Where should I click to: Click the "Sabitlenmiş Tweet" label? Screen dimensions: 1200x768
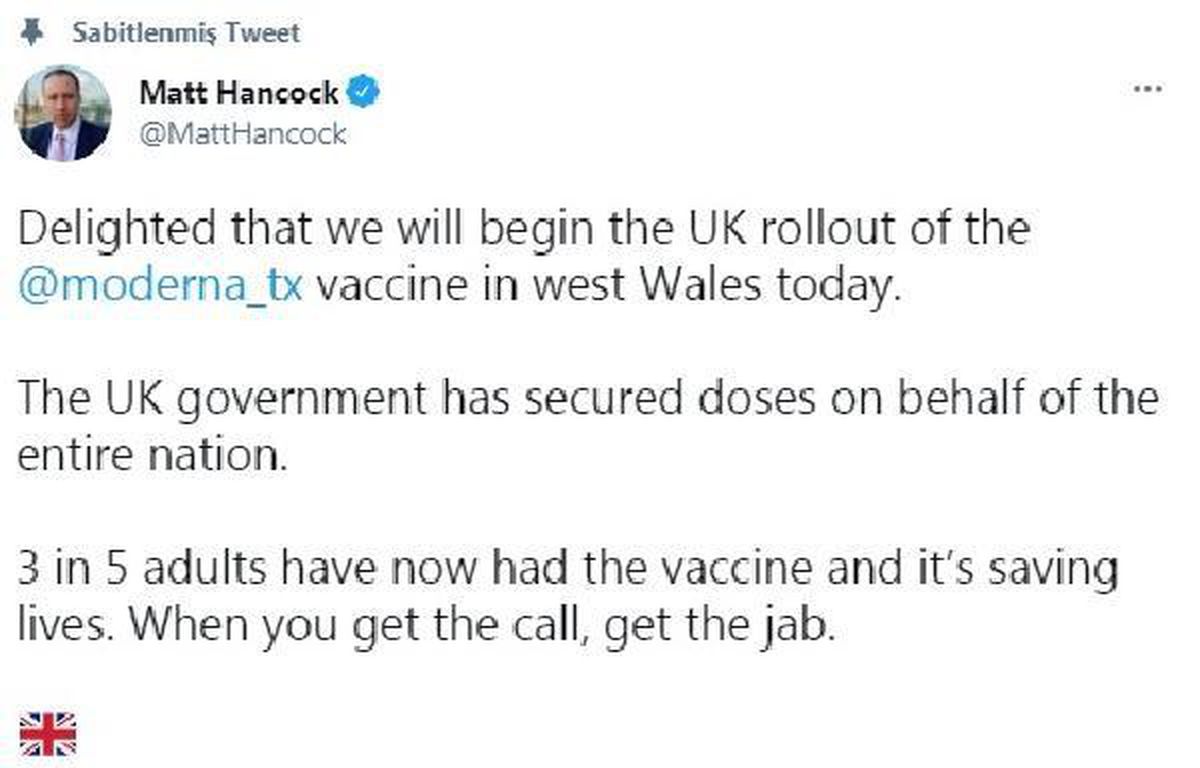click(x=186, y=33)
